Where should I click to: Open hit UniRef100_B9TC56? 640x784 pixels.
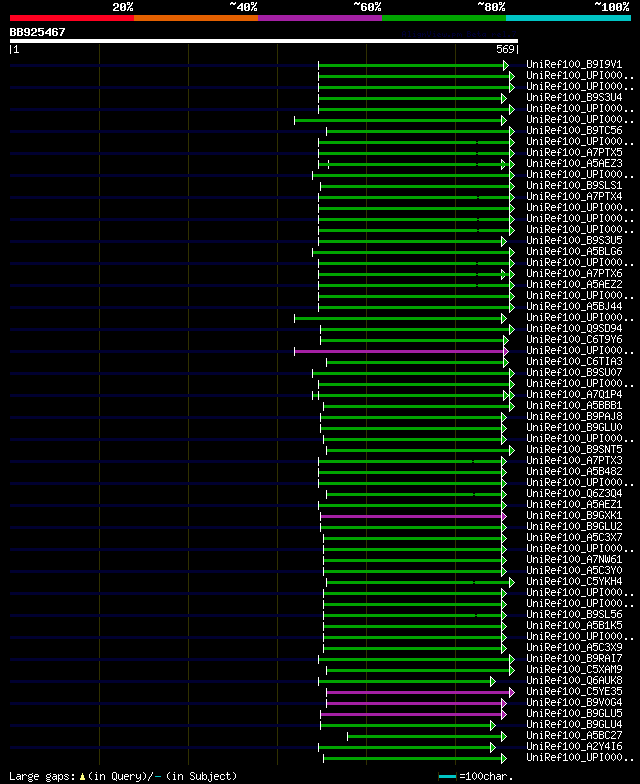[574, 130]
